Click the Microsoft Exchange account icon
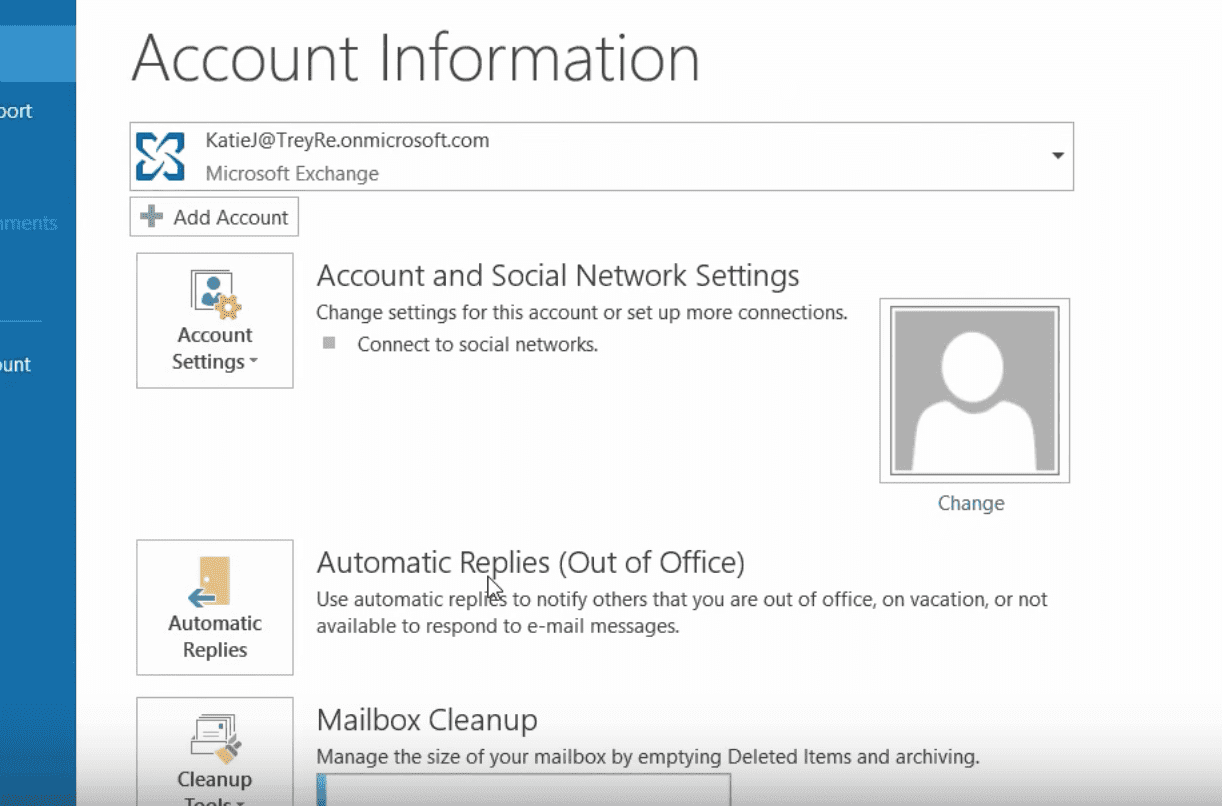Viewport: 1222px width, 806px height. click(160, 156)
